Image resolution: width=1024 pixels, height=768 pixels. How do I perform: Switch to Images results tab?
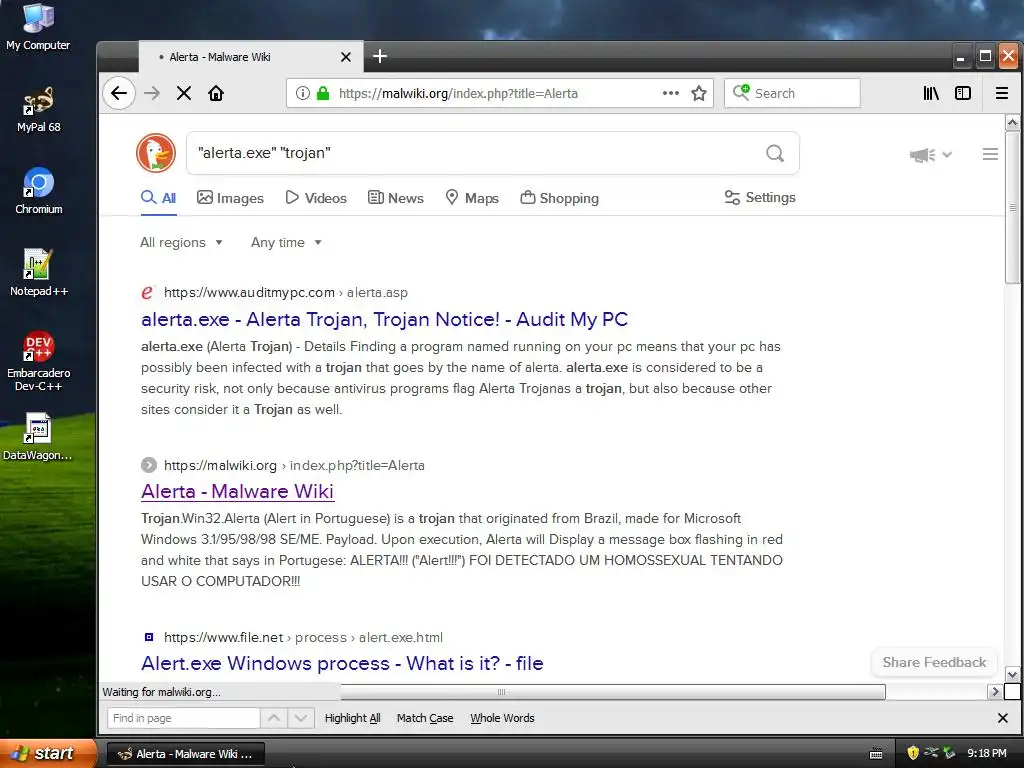tap(231, 198)
